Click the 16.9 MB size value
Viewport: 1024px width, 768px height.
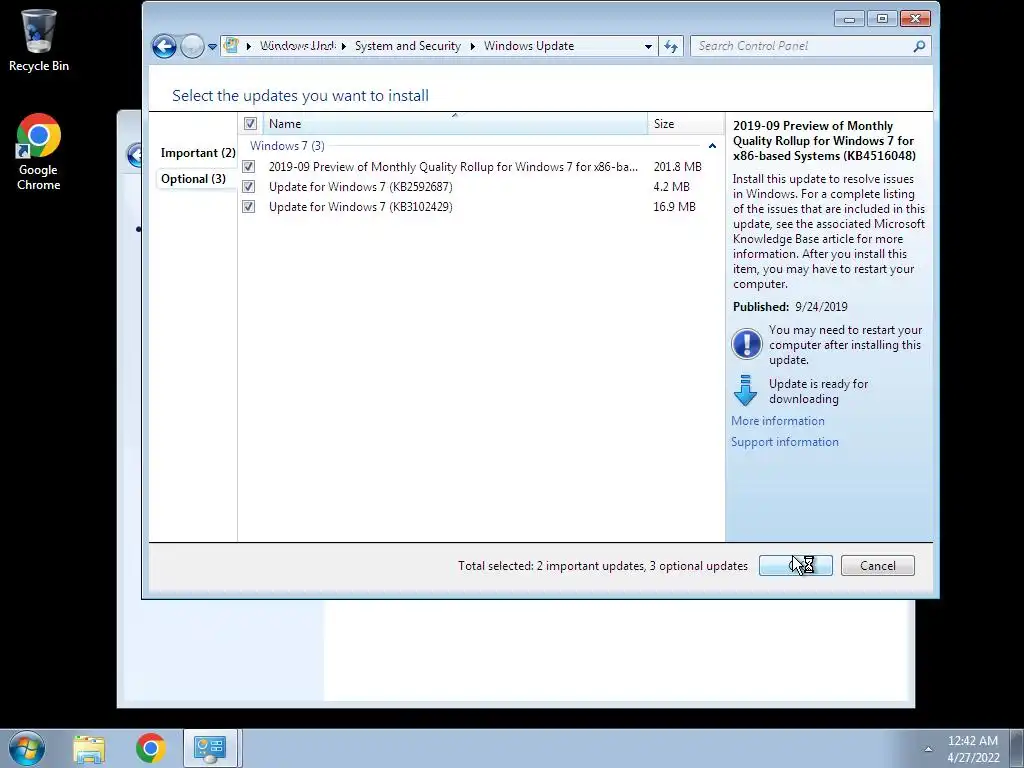tap(674, 207)
